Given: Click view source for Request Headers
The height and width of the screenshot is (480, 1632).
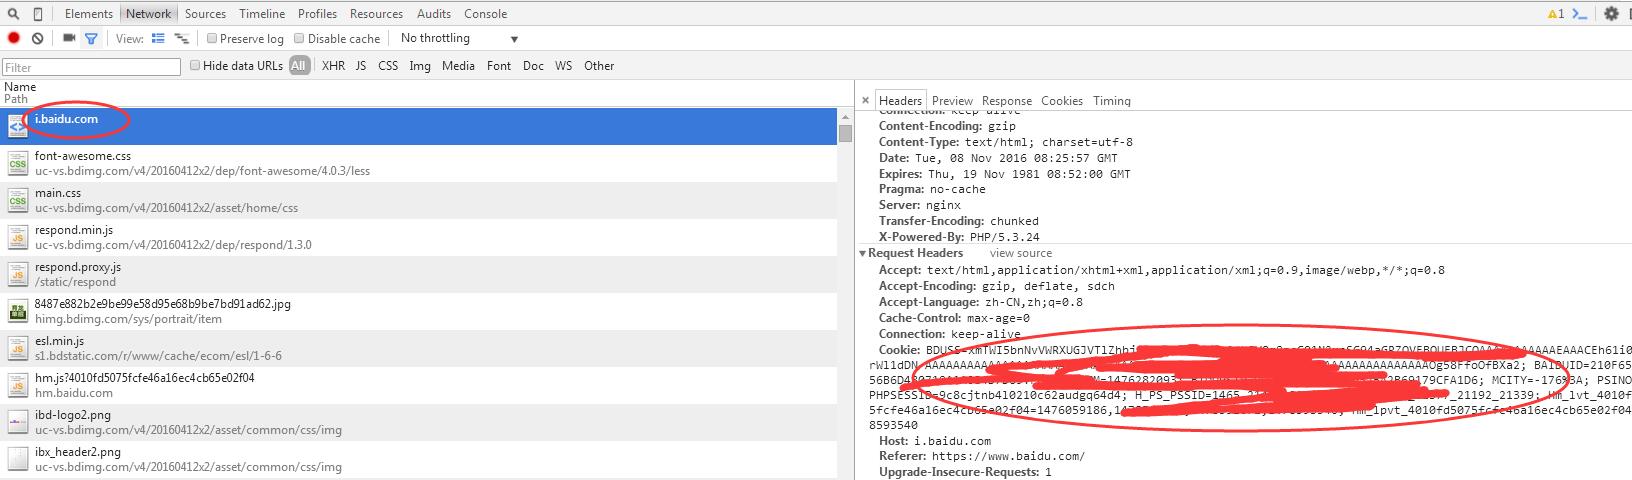Looking at the screenshot, I should (1021, 253).
